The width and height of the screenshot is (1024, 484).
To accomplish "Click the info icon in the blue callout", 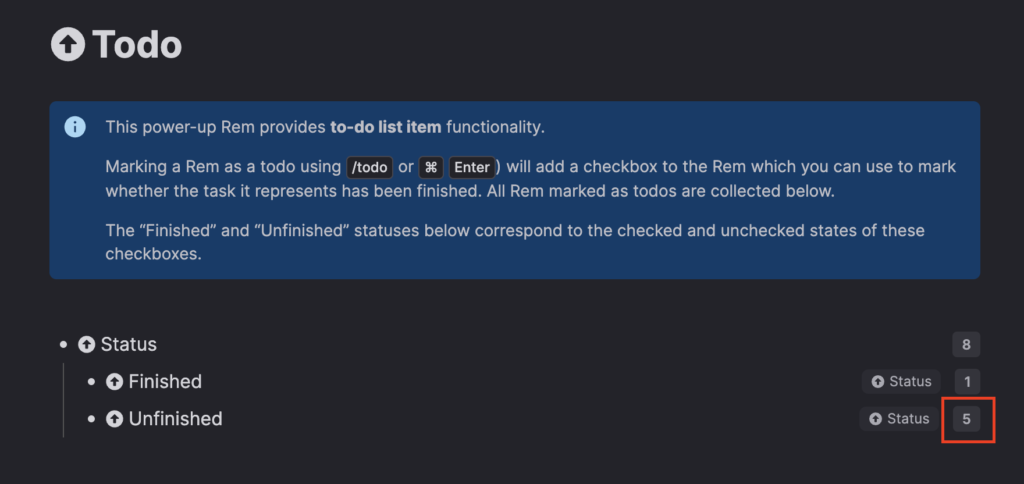I will (75, 127).
